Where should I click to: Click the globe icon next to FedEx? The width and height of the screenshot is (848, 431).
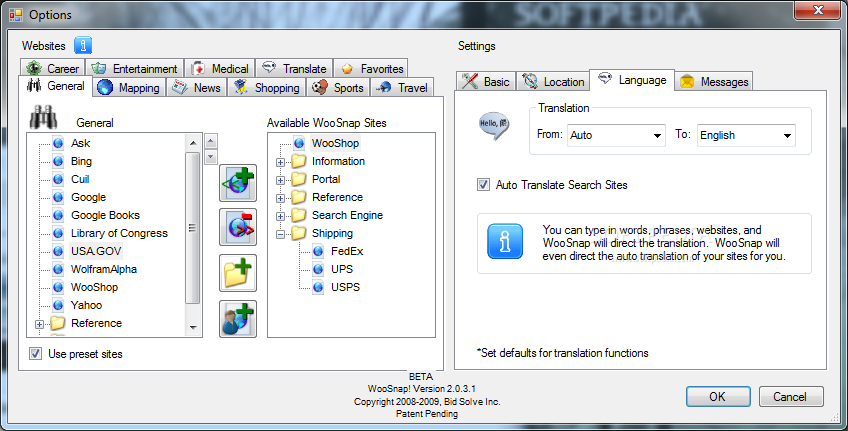[x=319, y=251]
